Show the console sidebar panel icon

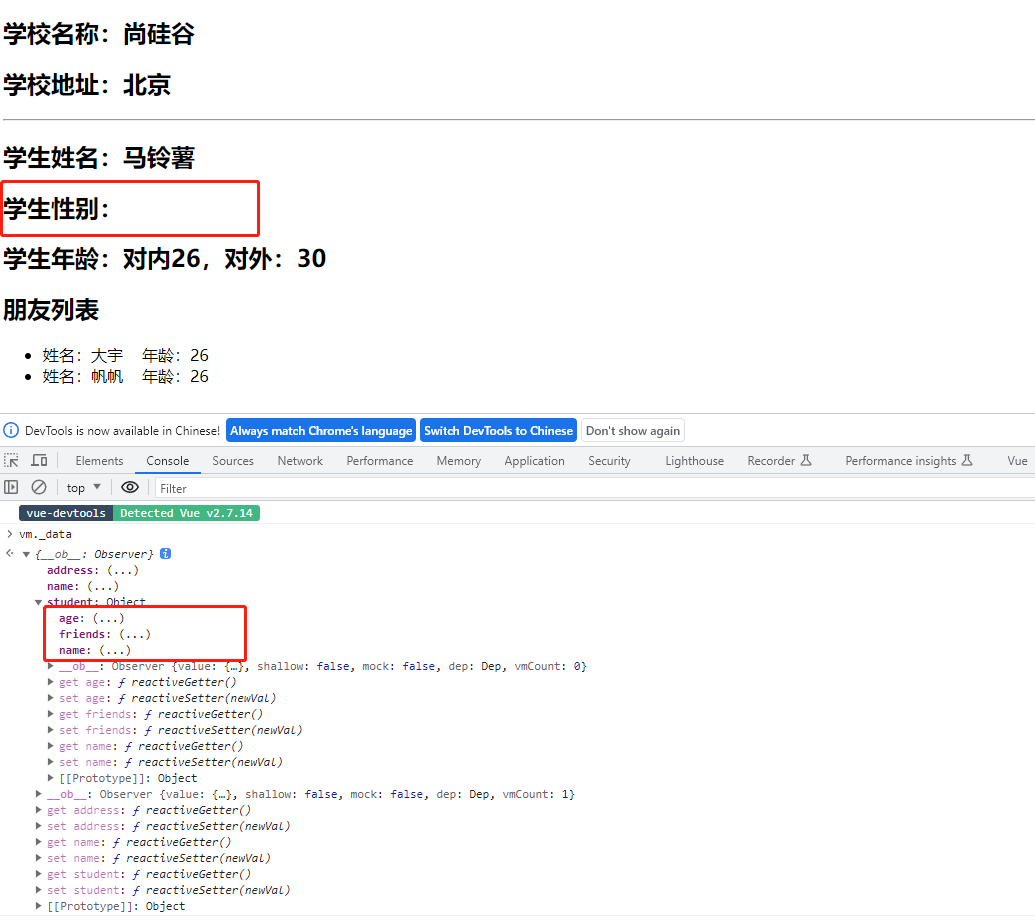(x=11, y=488)
